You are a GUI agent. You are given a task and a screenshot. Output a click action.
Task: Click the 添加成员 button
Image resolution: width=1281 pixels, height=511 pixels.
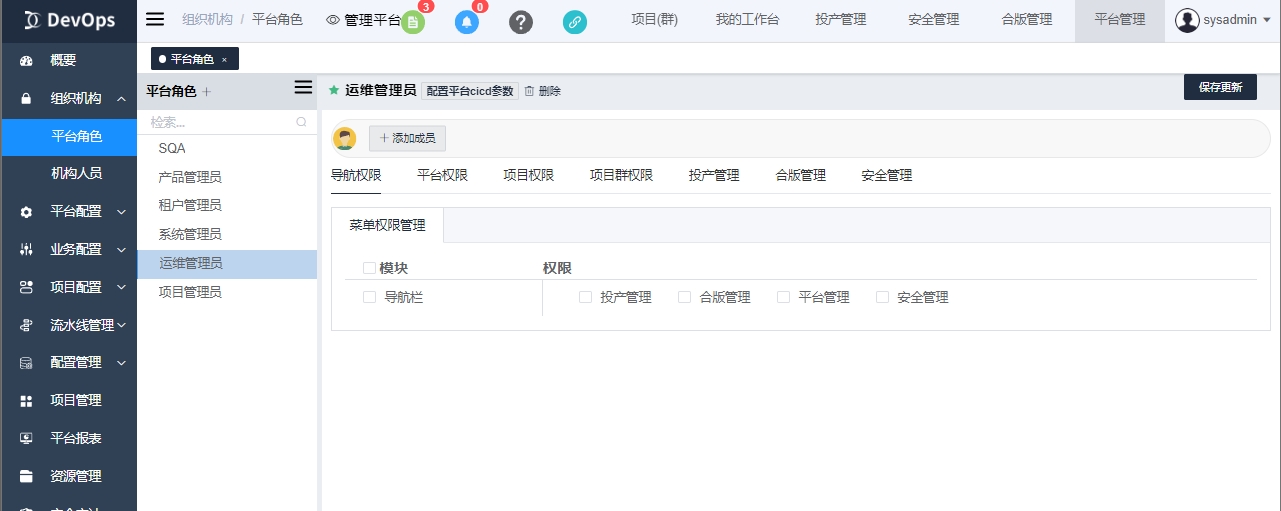coord(407,138)
